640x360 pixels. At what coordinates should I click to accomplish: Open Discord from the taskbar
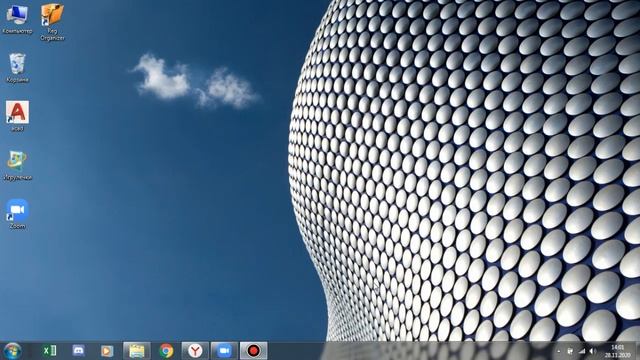tap(78, 351)
